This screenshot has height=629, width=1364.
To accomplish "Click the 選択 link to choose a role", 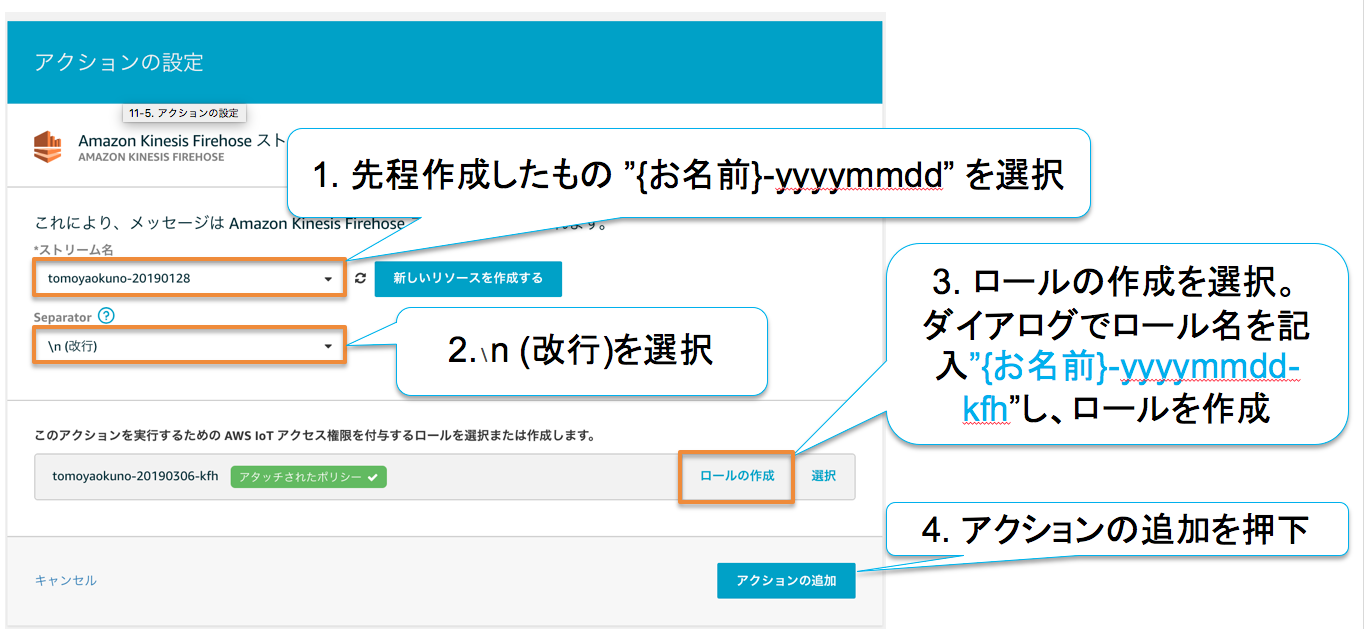I will point(824,476).
